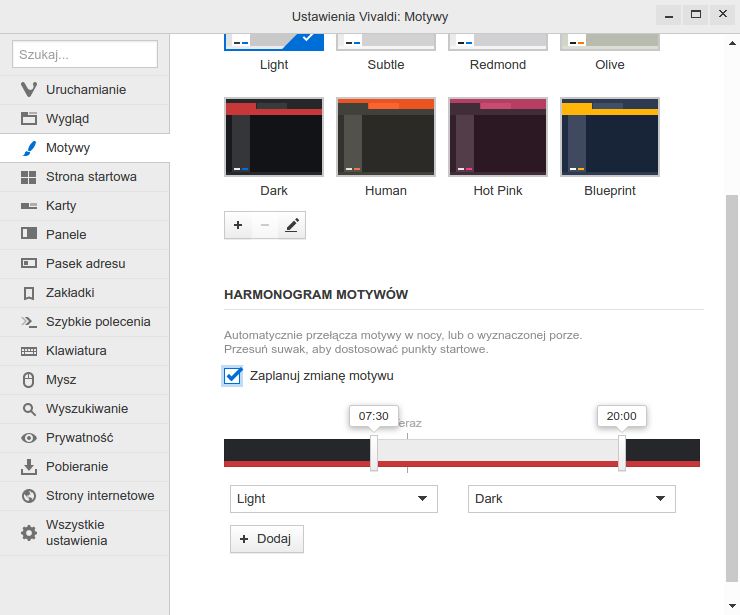Open Pasek adresu settings section
Image resolution: width=740 pixels, height=615 pixels.
point(85,264)
